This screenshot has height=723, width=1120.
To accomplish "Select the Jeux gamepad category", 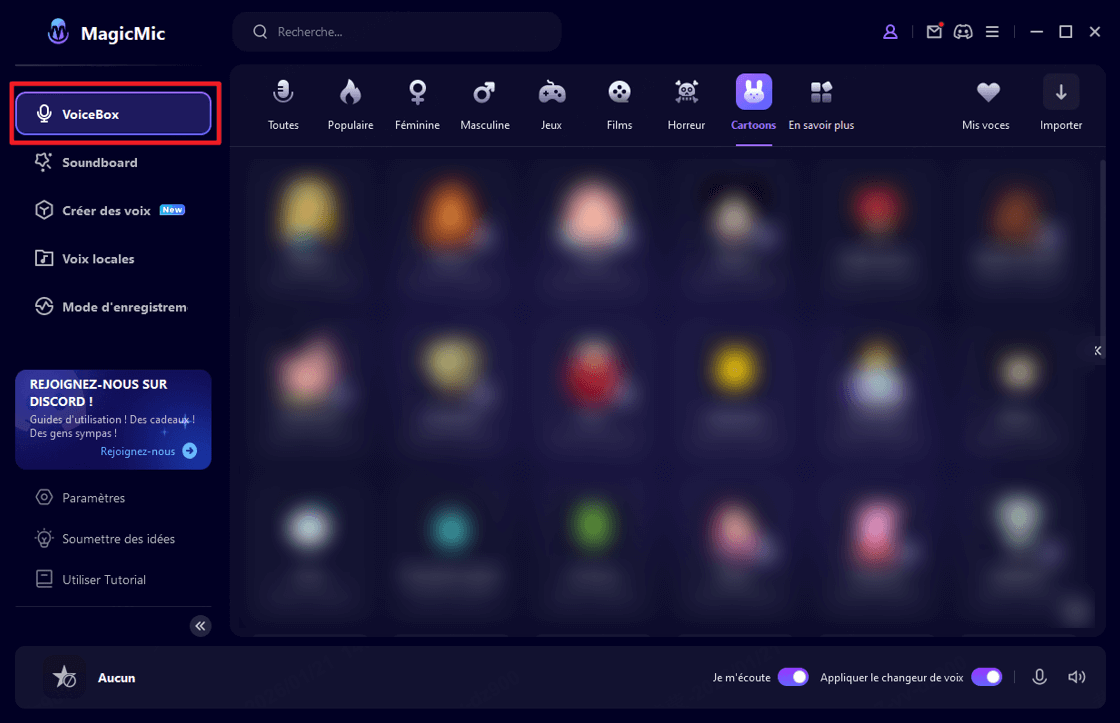I will (x=551, y=104).
